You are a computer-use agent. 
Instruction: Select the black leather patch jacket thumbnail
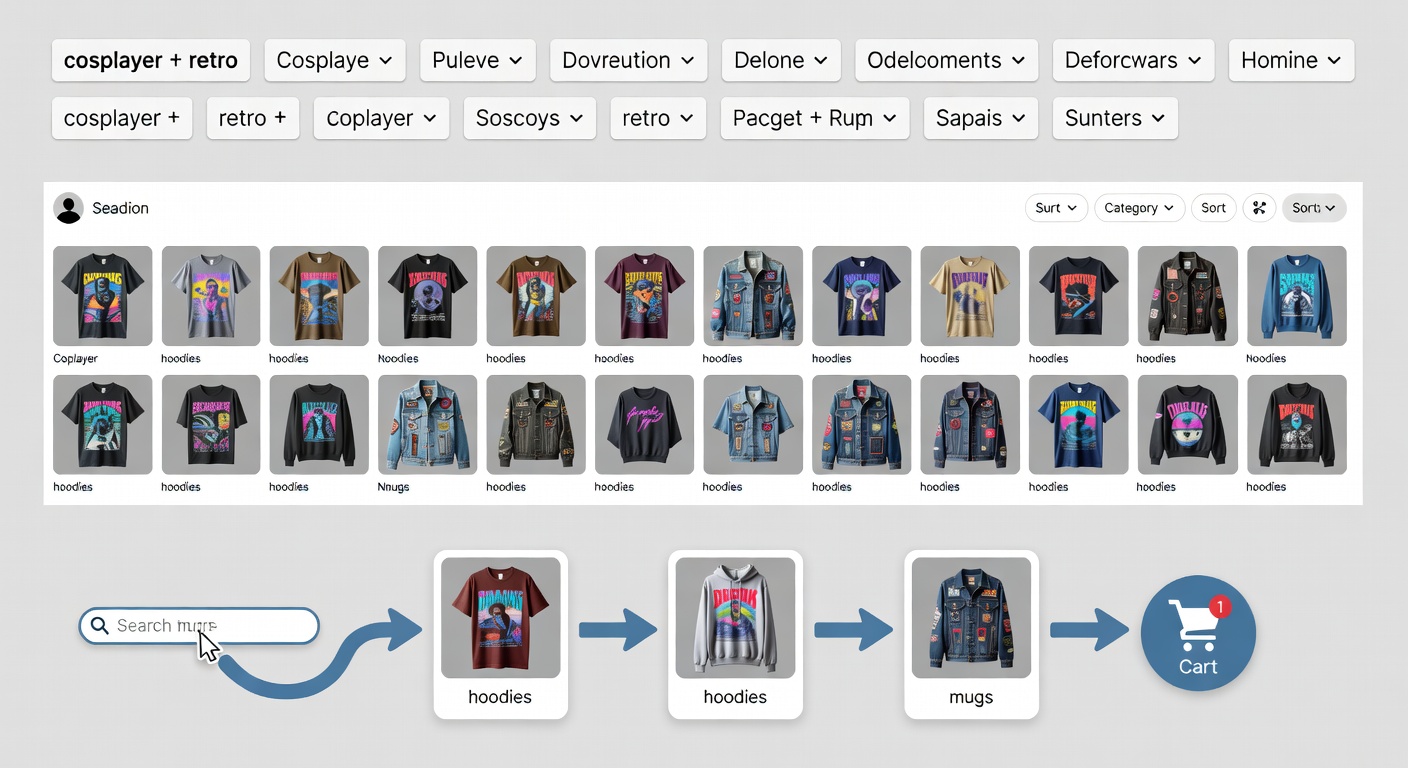pyautogui.click(x=1188, y=296)
